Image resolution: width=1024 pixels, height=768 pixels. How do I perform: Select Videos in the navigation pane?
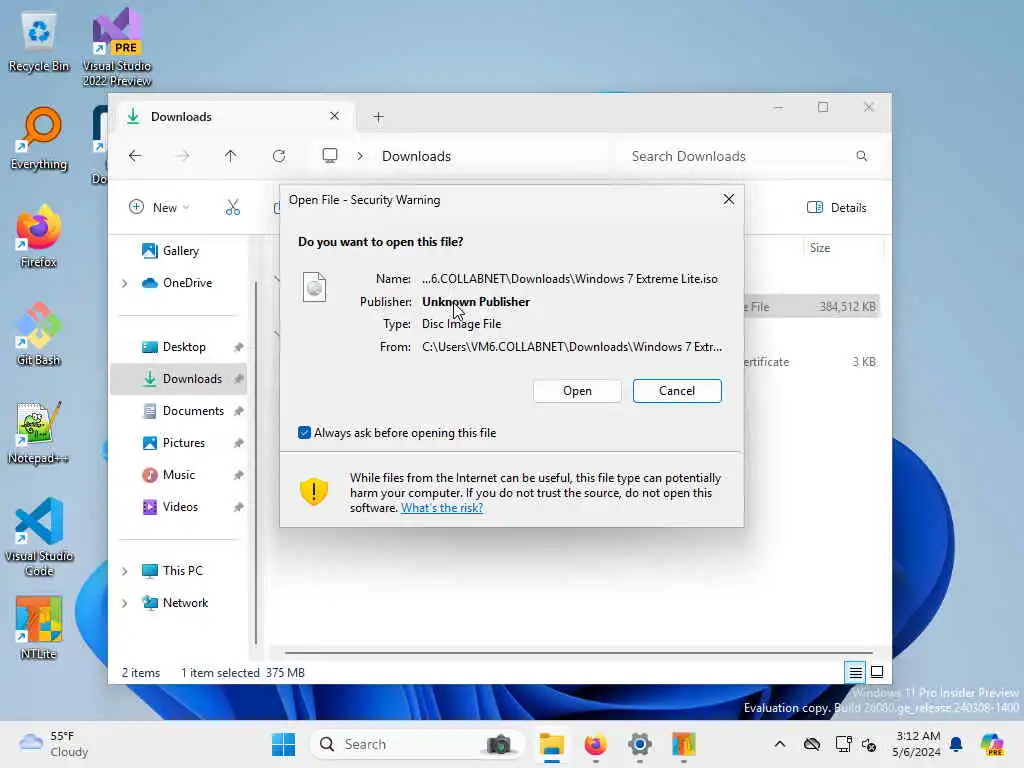click(180, 507)
